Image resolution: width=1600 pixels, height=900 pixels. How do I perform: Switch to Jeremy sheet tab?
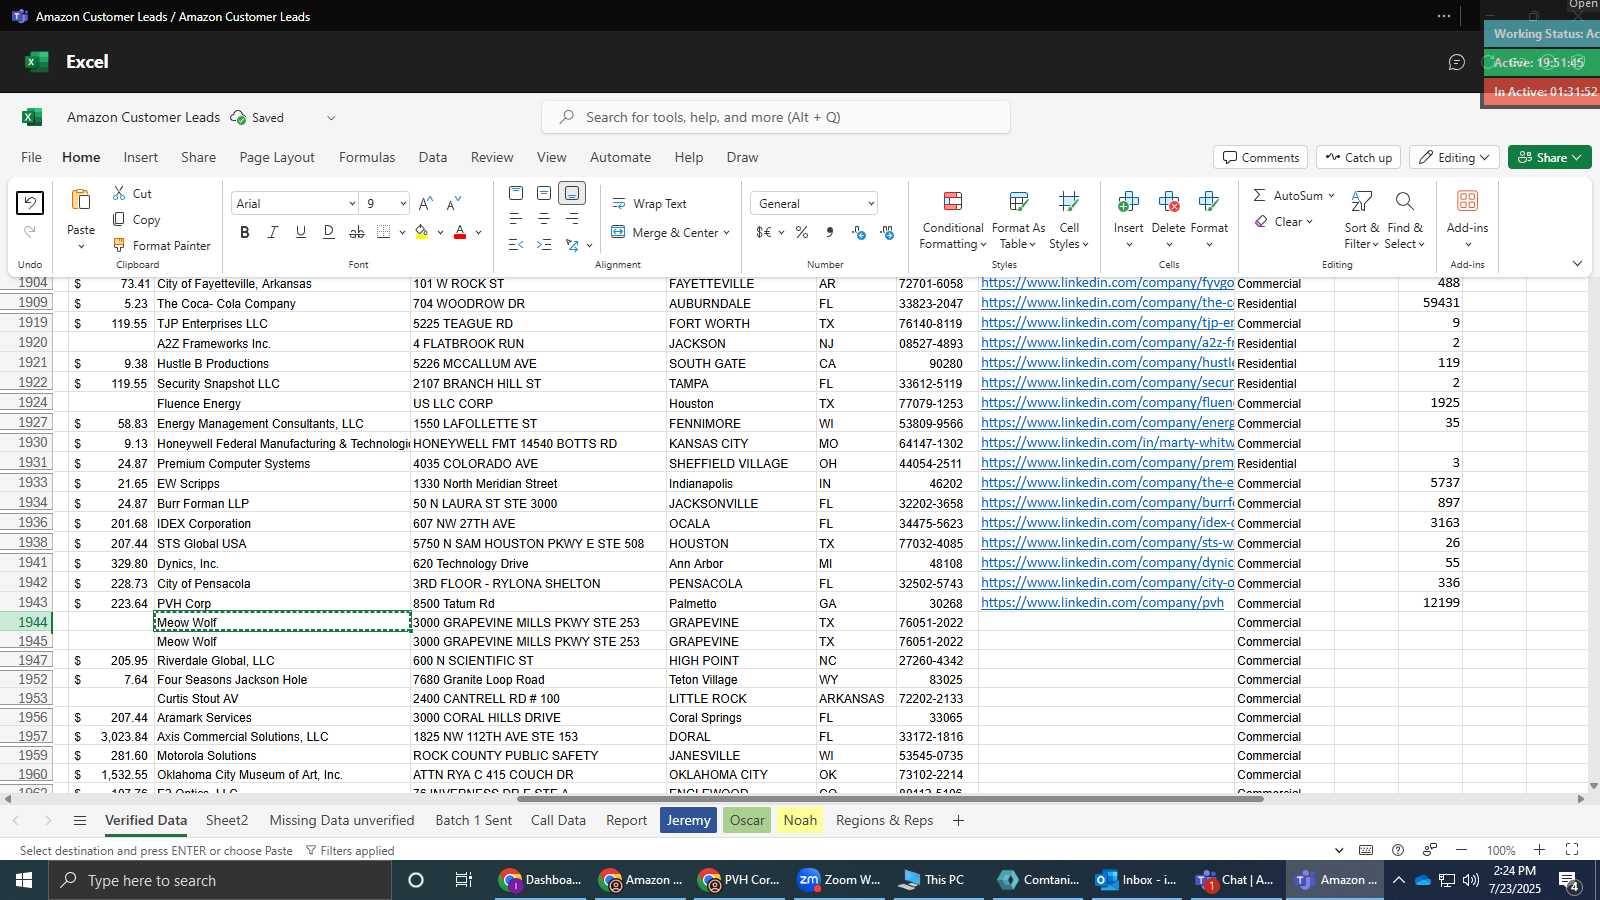(x=688, y=820)
